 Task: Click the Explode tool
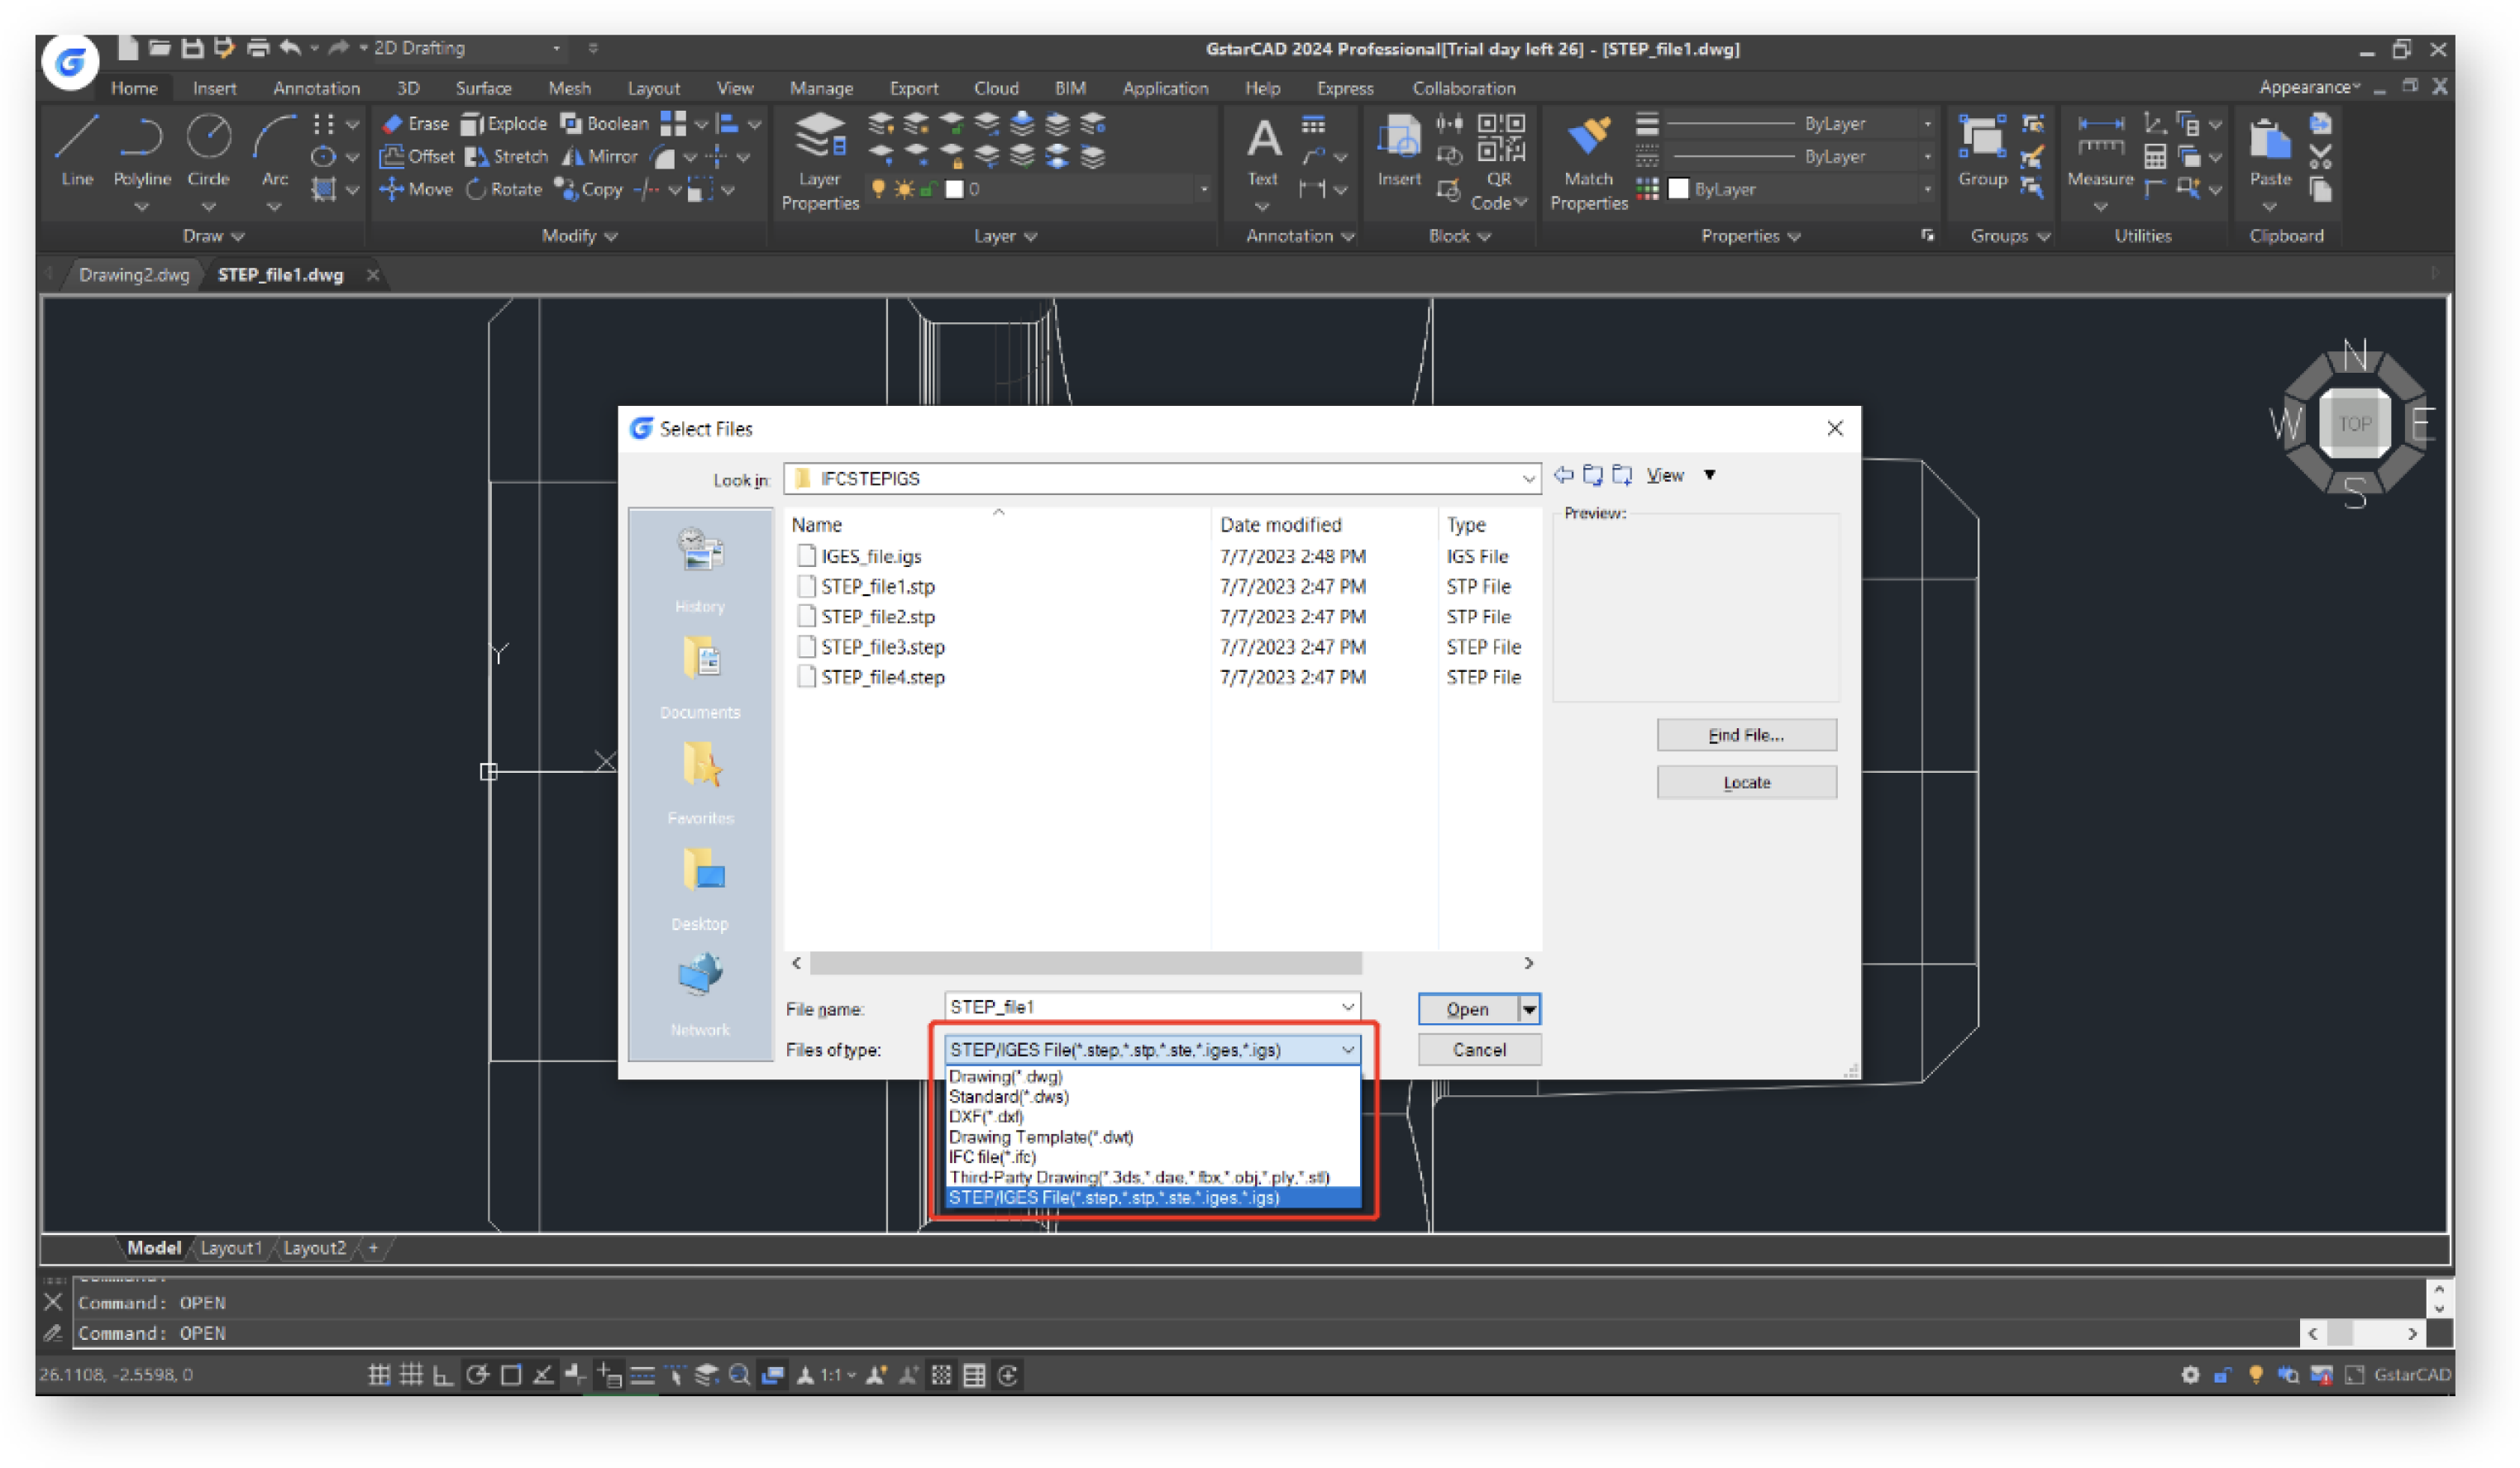click(x=504, y=123)
